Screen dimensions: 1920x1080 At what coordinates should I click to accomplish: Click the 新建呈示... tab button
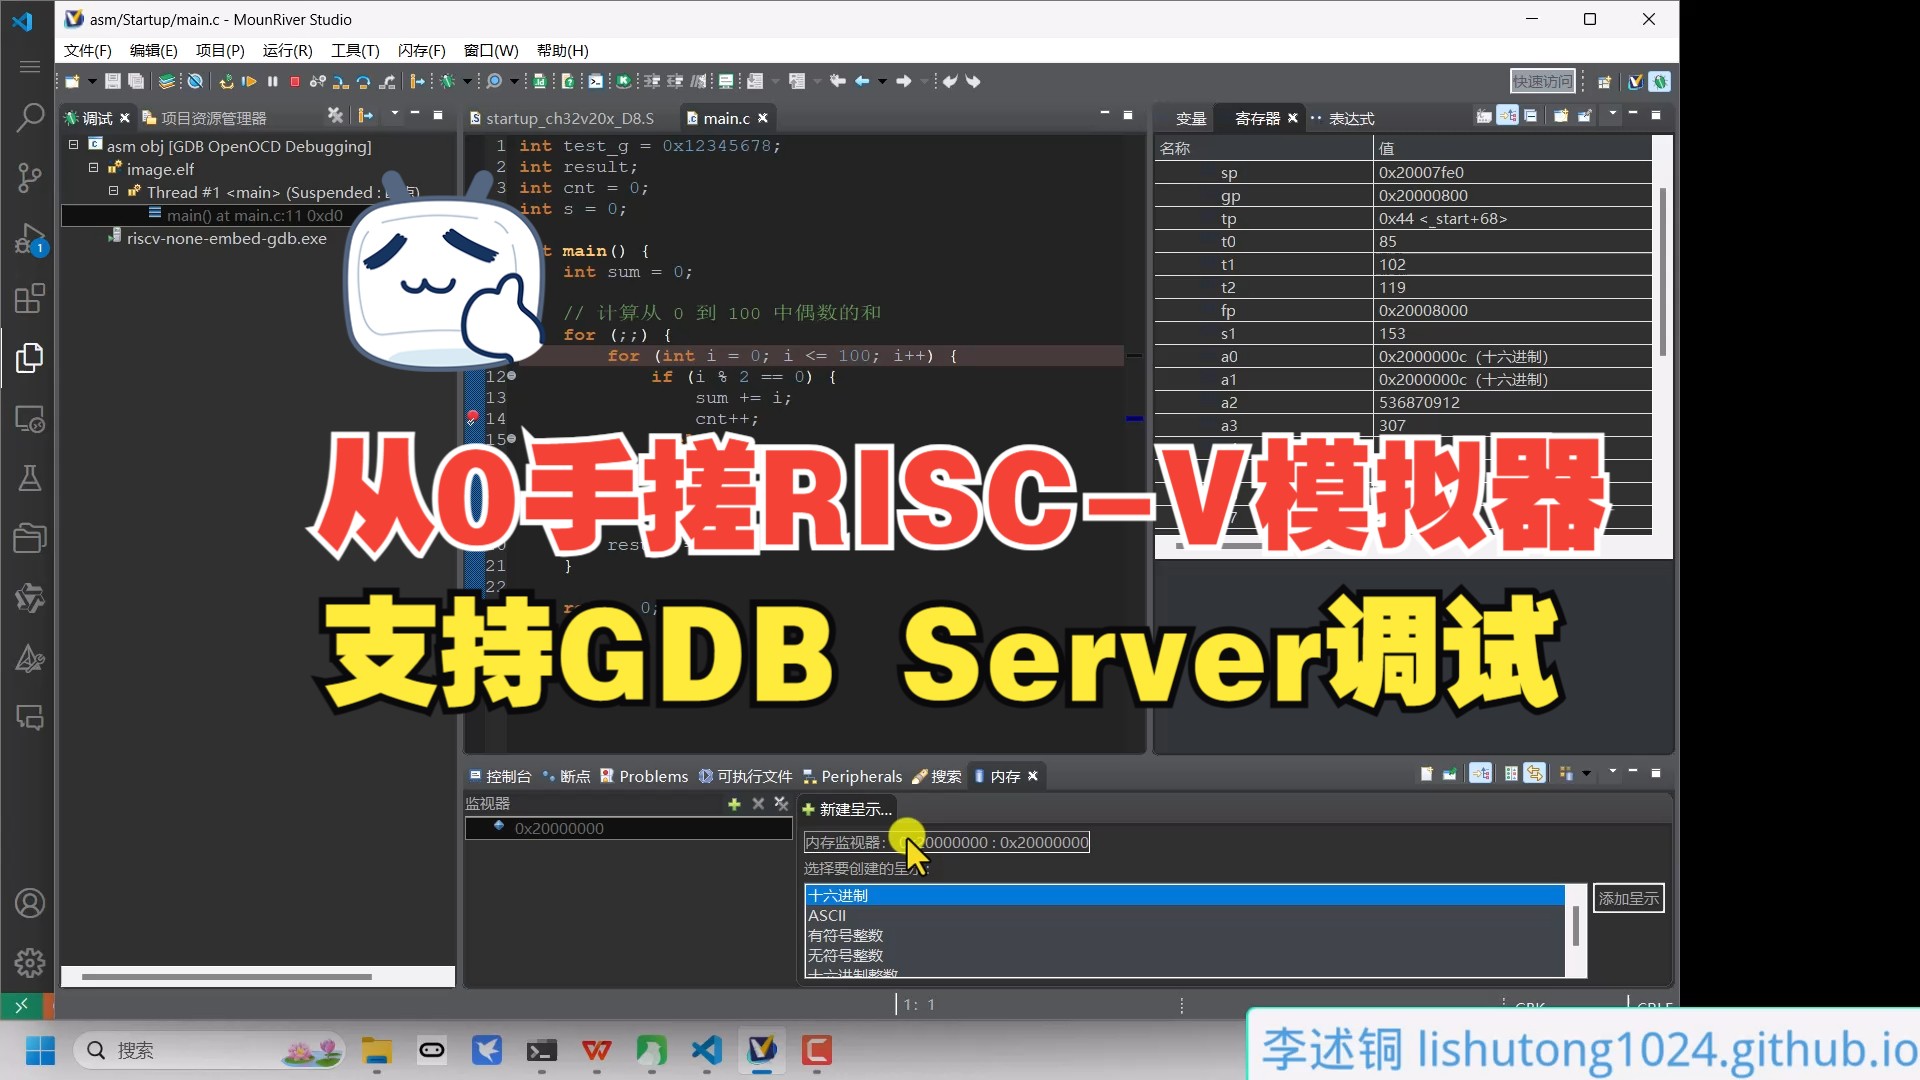pos(846,809)
